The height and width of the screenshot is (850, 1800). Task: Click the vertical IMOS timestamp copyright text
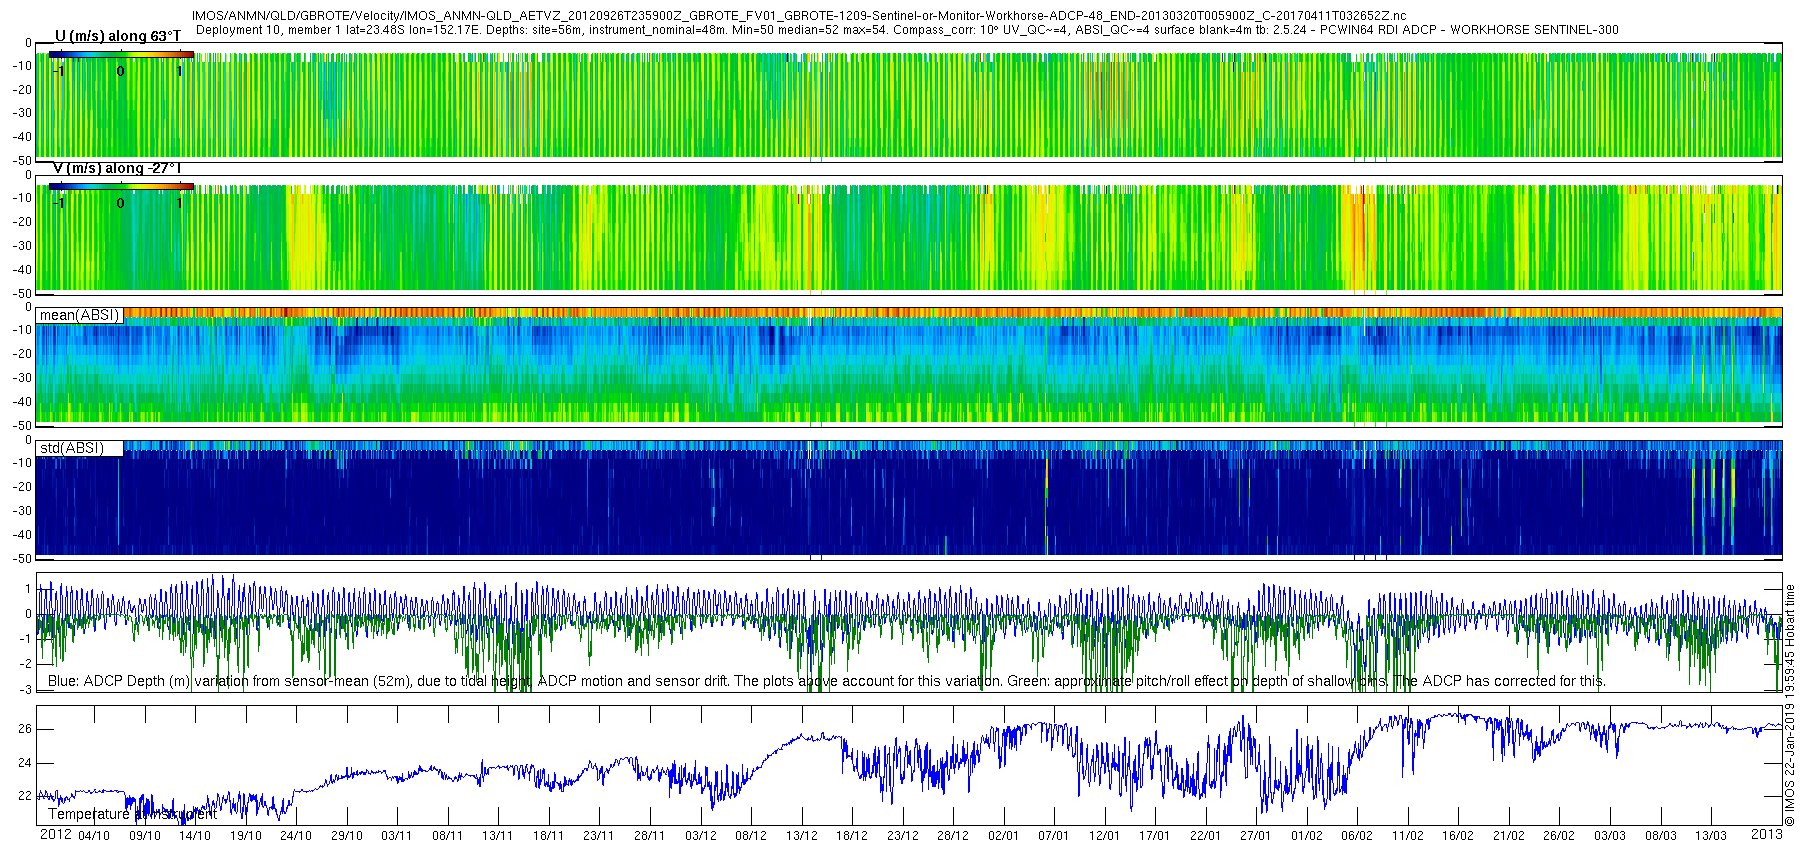click(x=1790, y=705)
